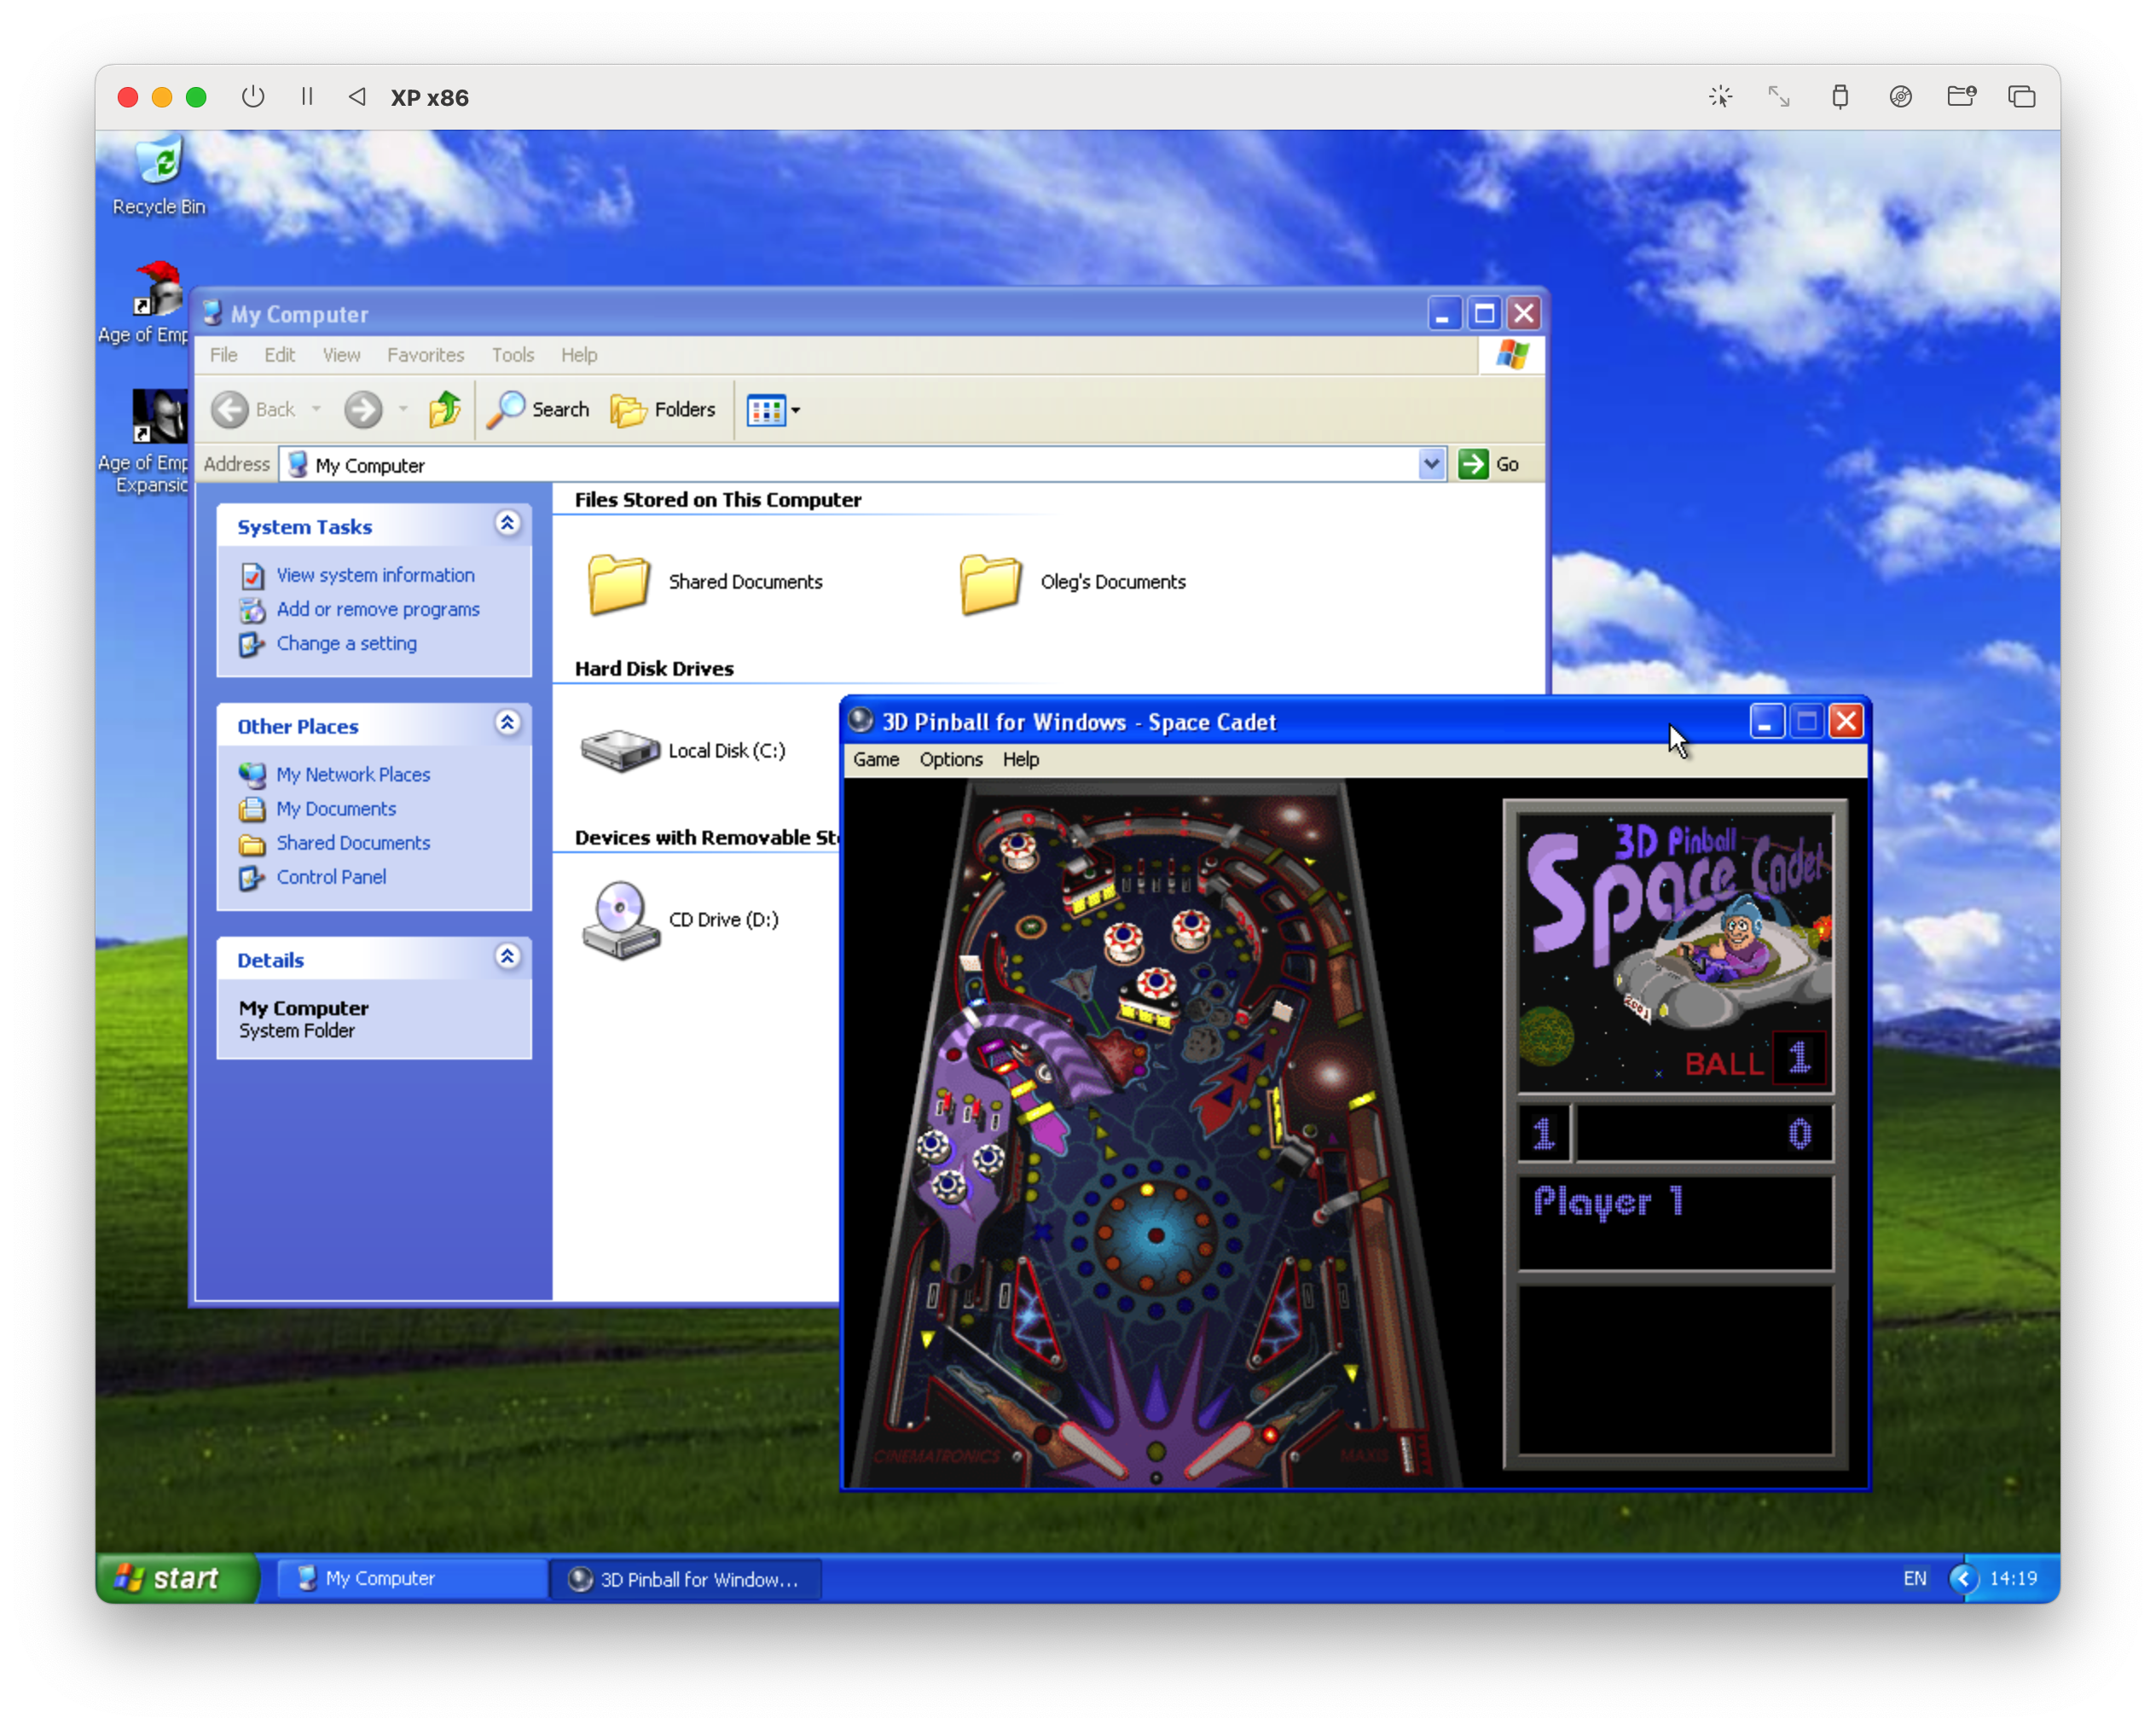Click the View system information link
This screenshot has height=1730, width=2156.
point(374,574)
